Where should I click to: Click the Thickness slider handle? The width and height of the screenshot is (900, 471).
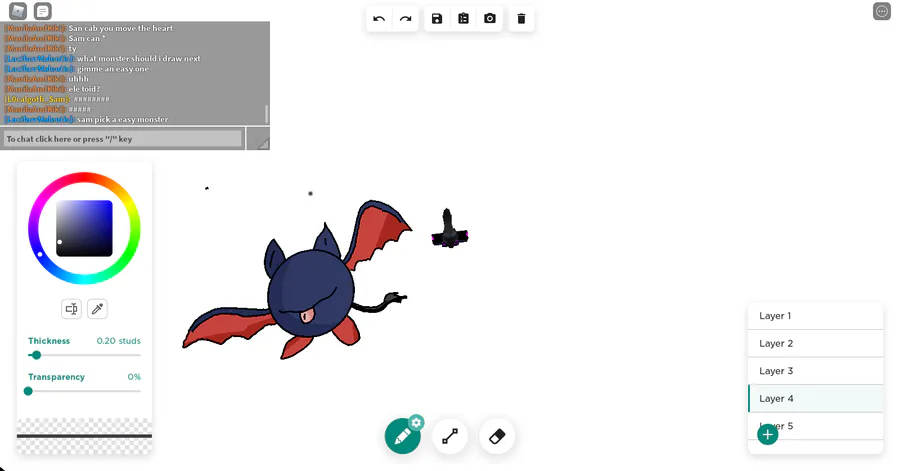tap(36, 355)
